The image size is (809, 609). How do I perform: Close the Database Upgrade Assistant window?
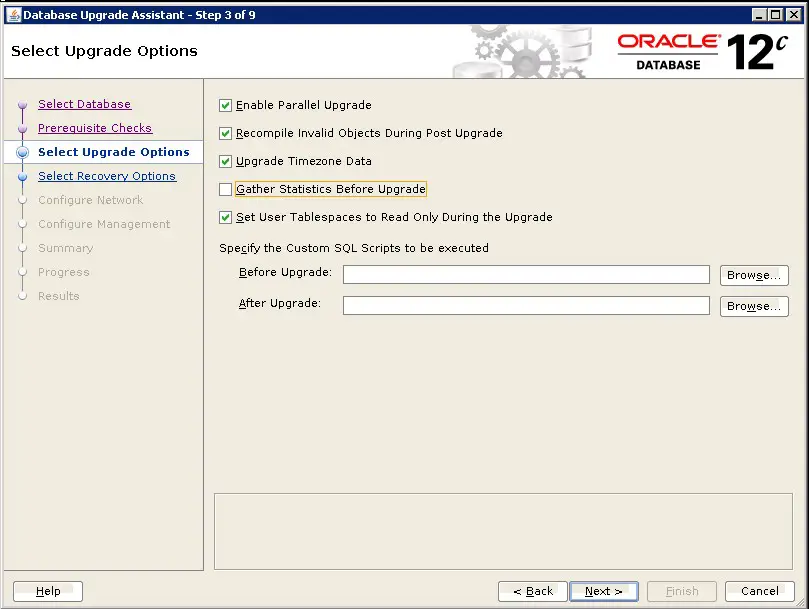click(x=794, y=15)
